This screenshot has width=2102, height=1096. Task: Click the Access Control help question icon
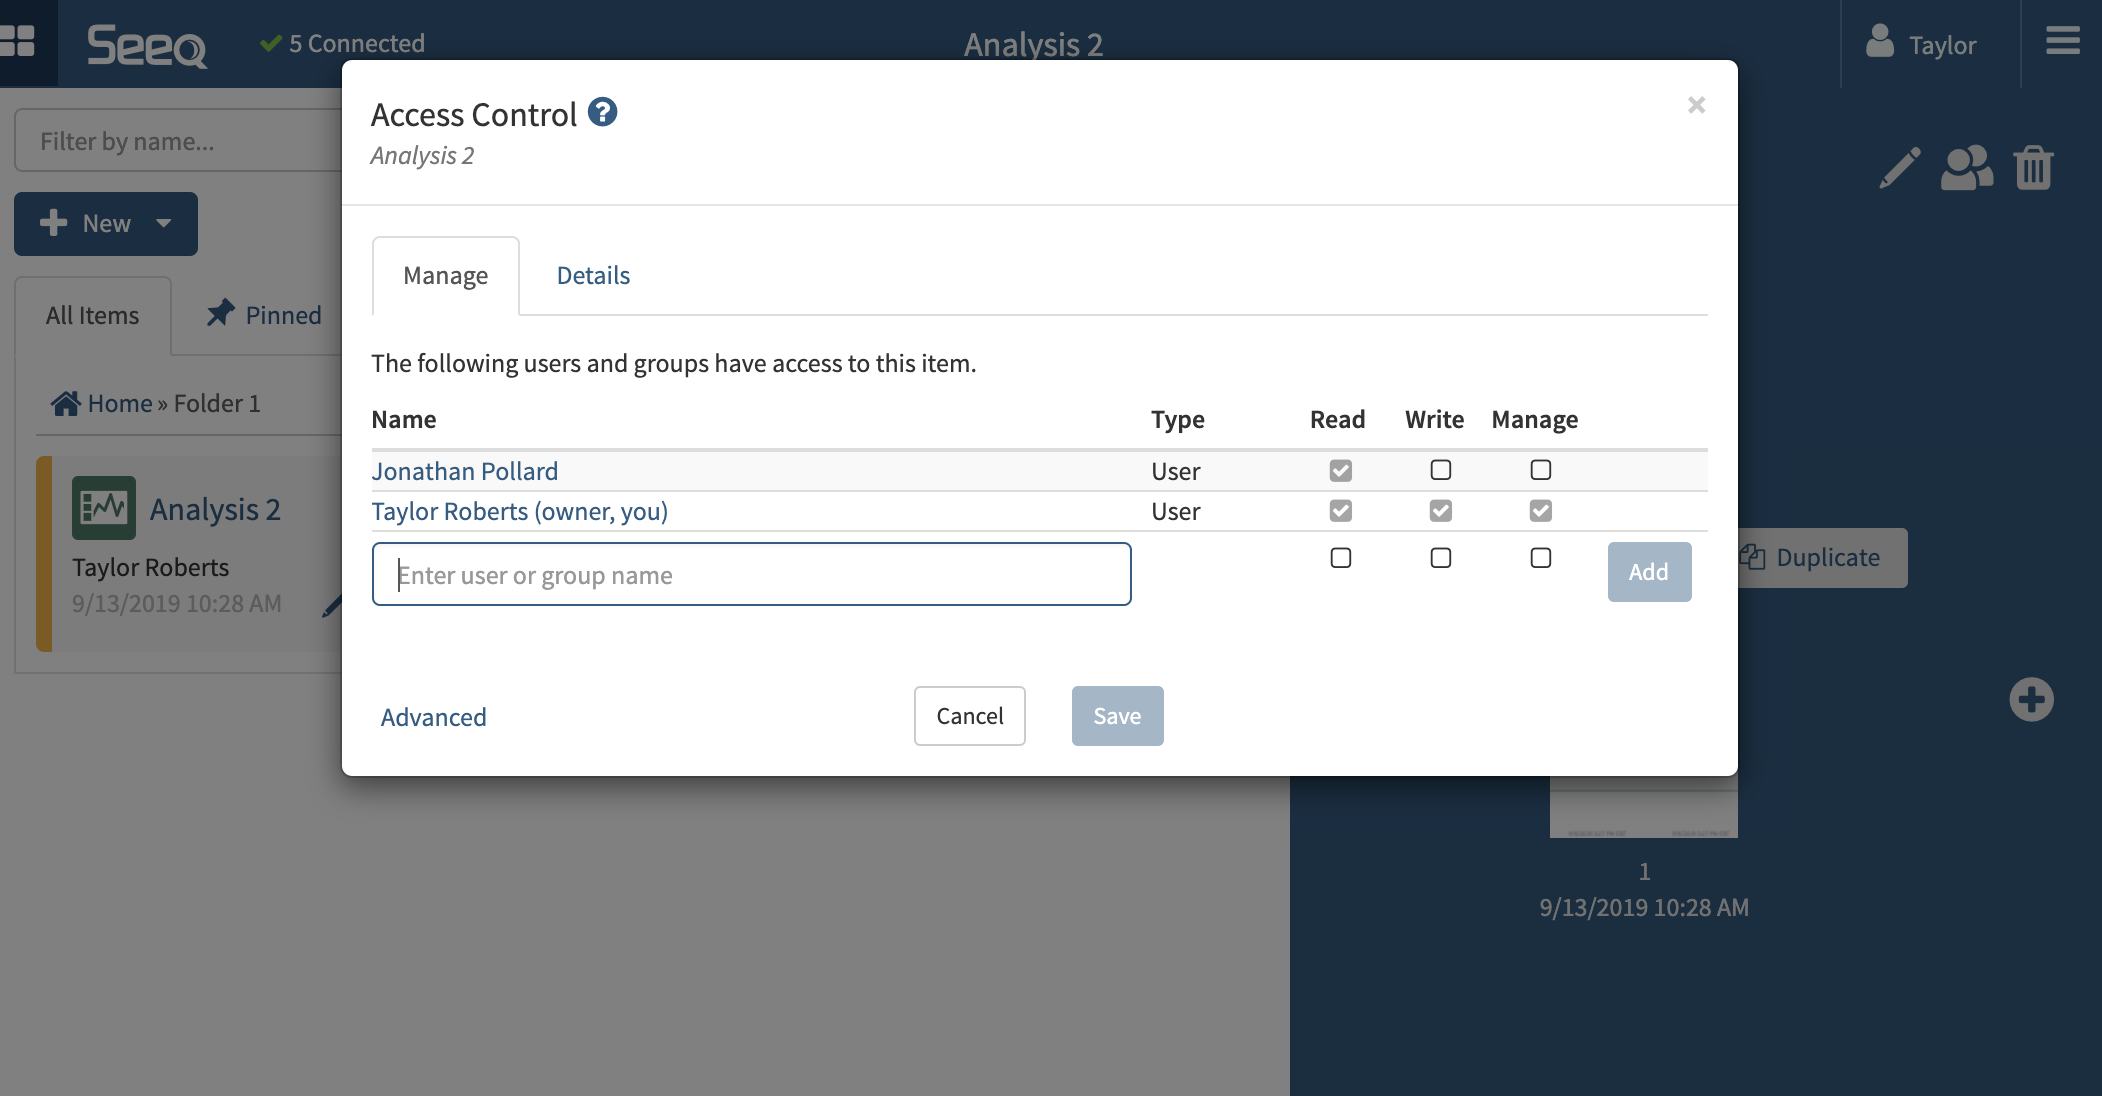(602, 112)
